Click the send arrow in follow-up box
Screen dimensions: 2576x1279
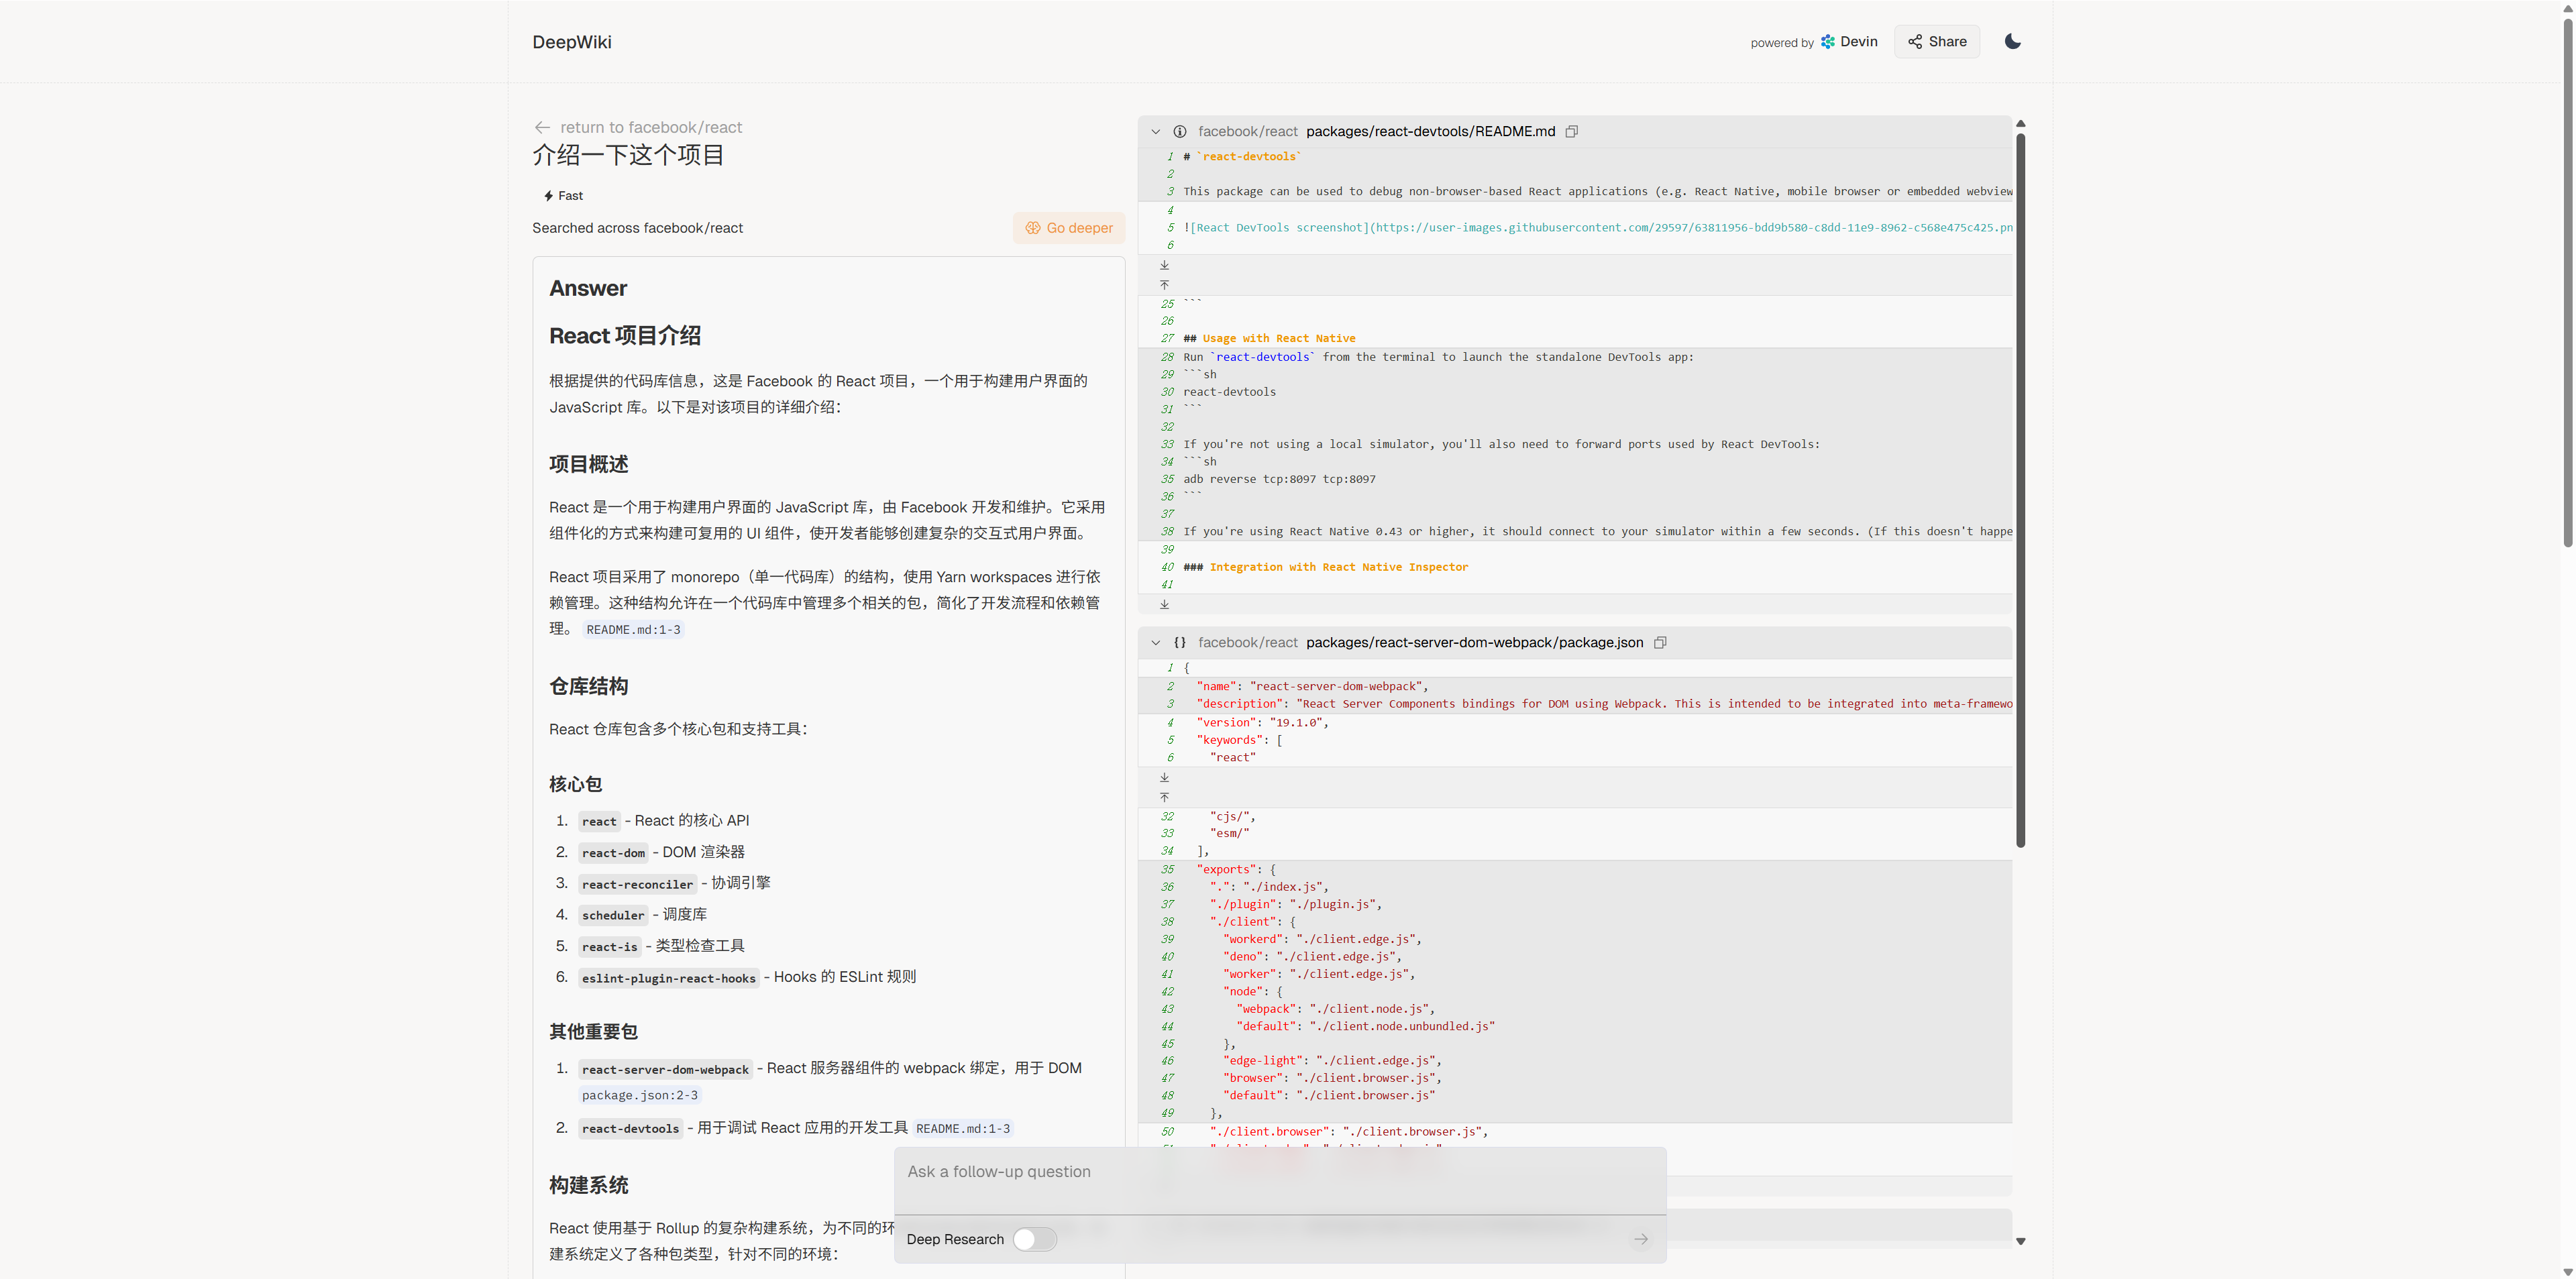1641,1239
